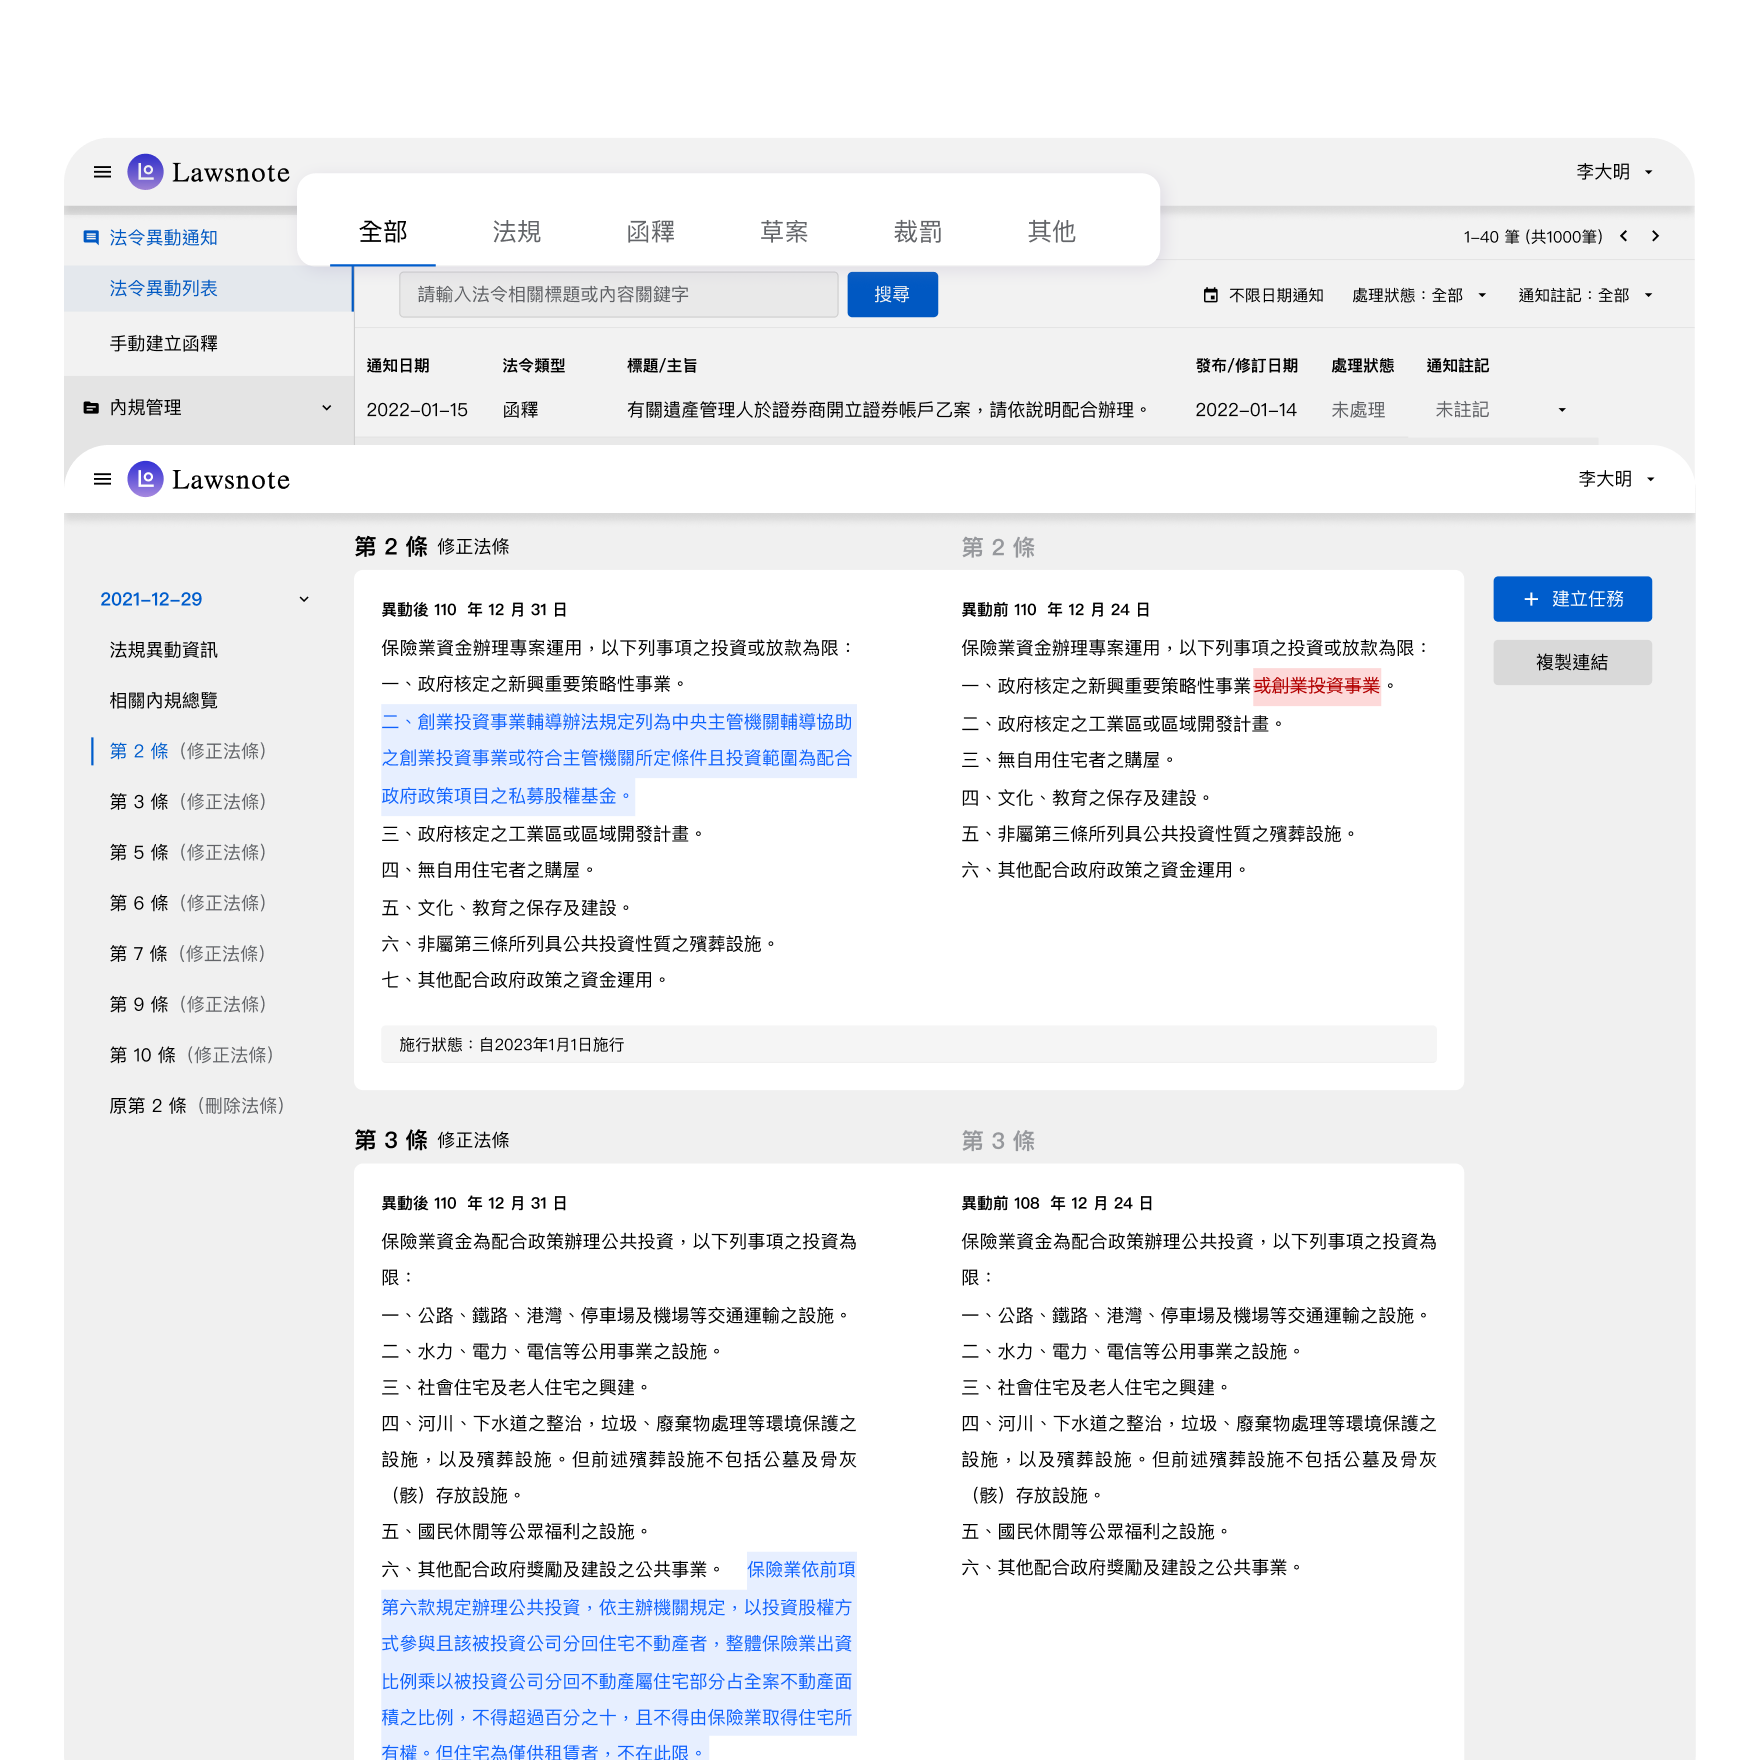
Task: Click the 建立任務 button
Action: (x=1572, y=599)
